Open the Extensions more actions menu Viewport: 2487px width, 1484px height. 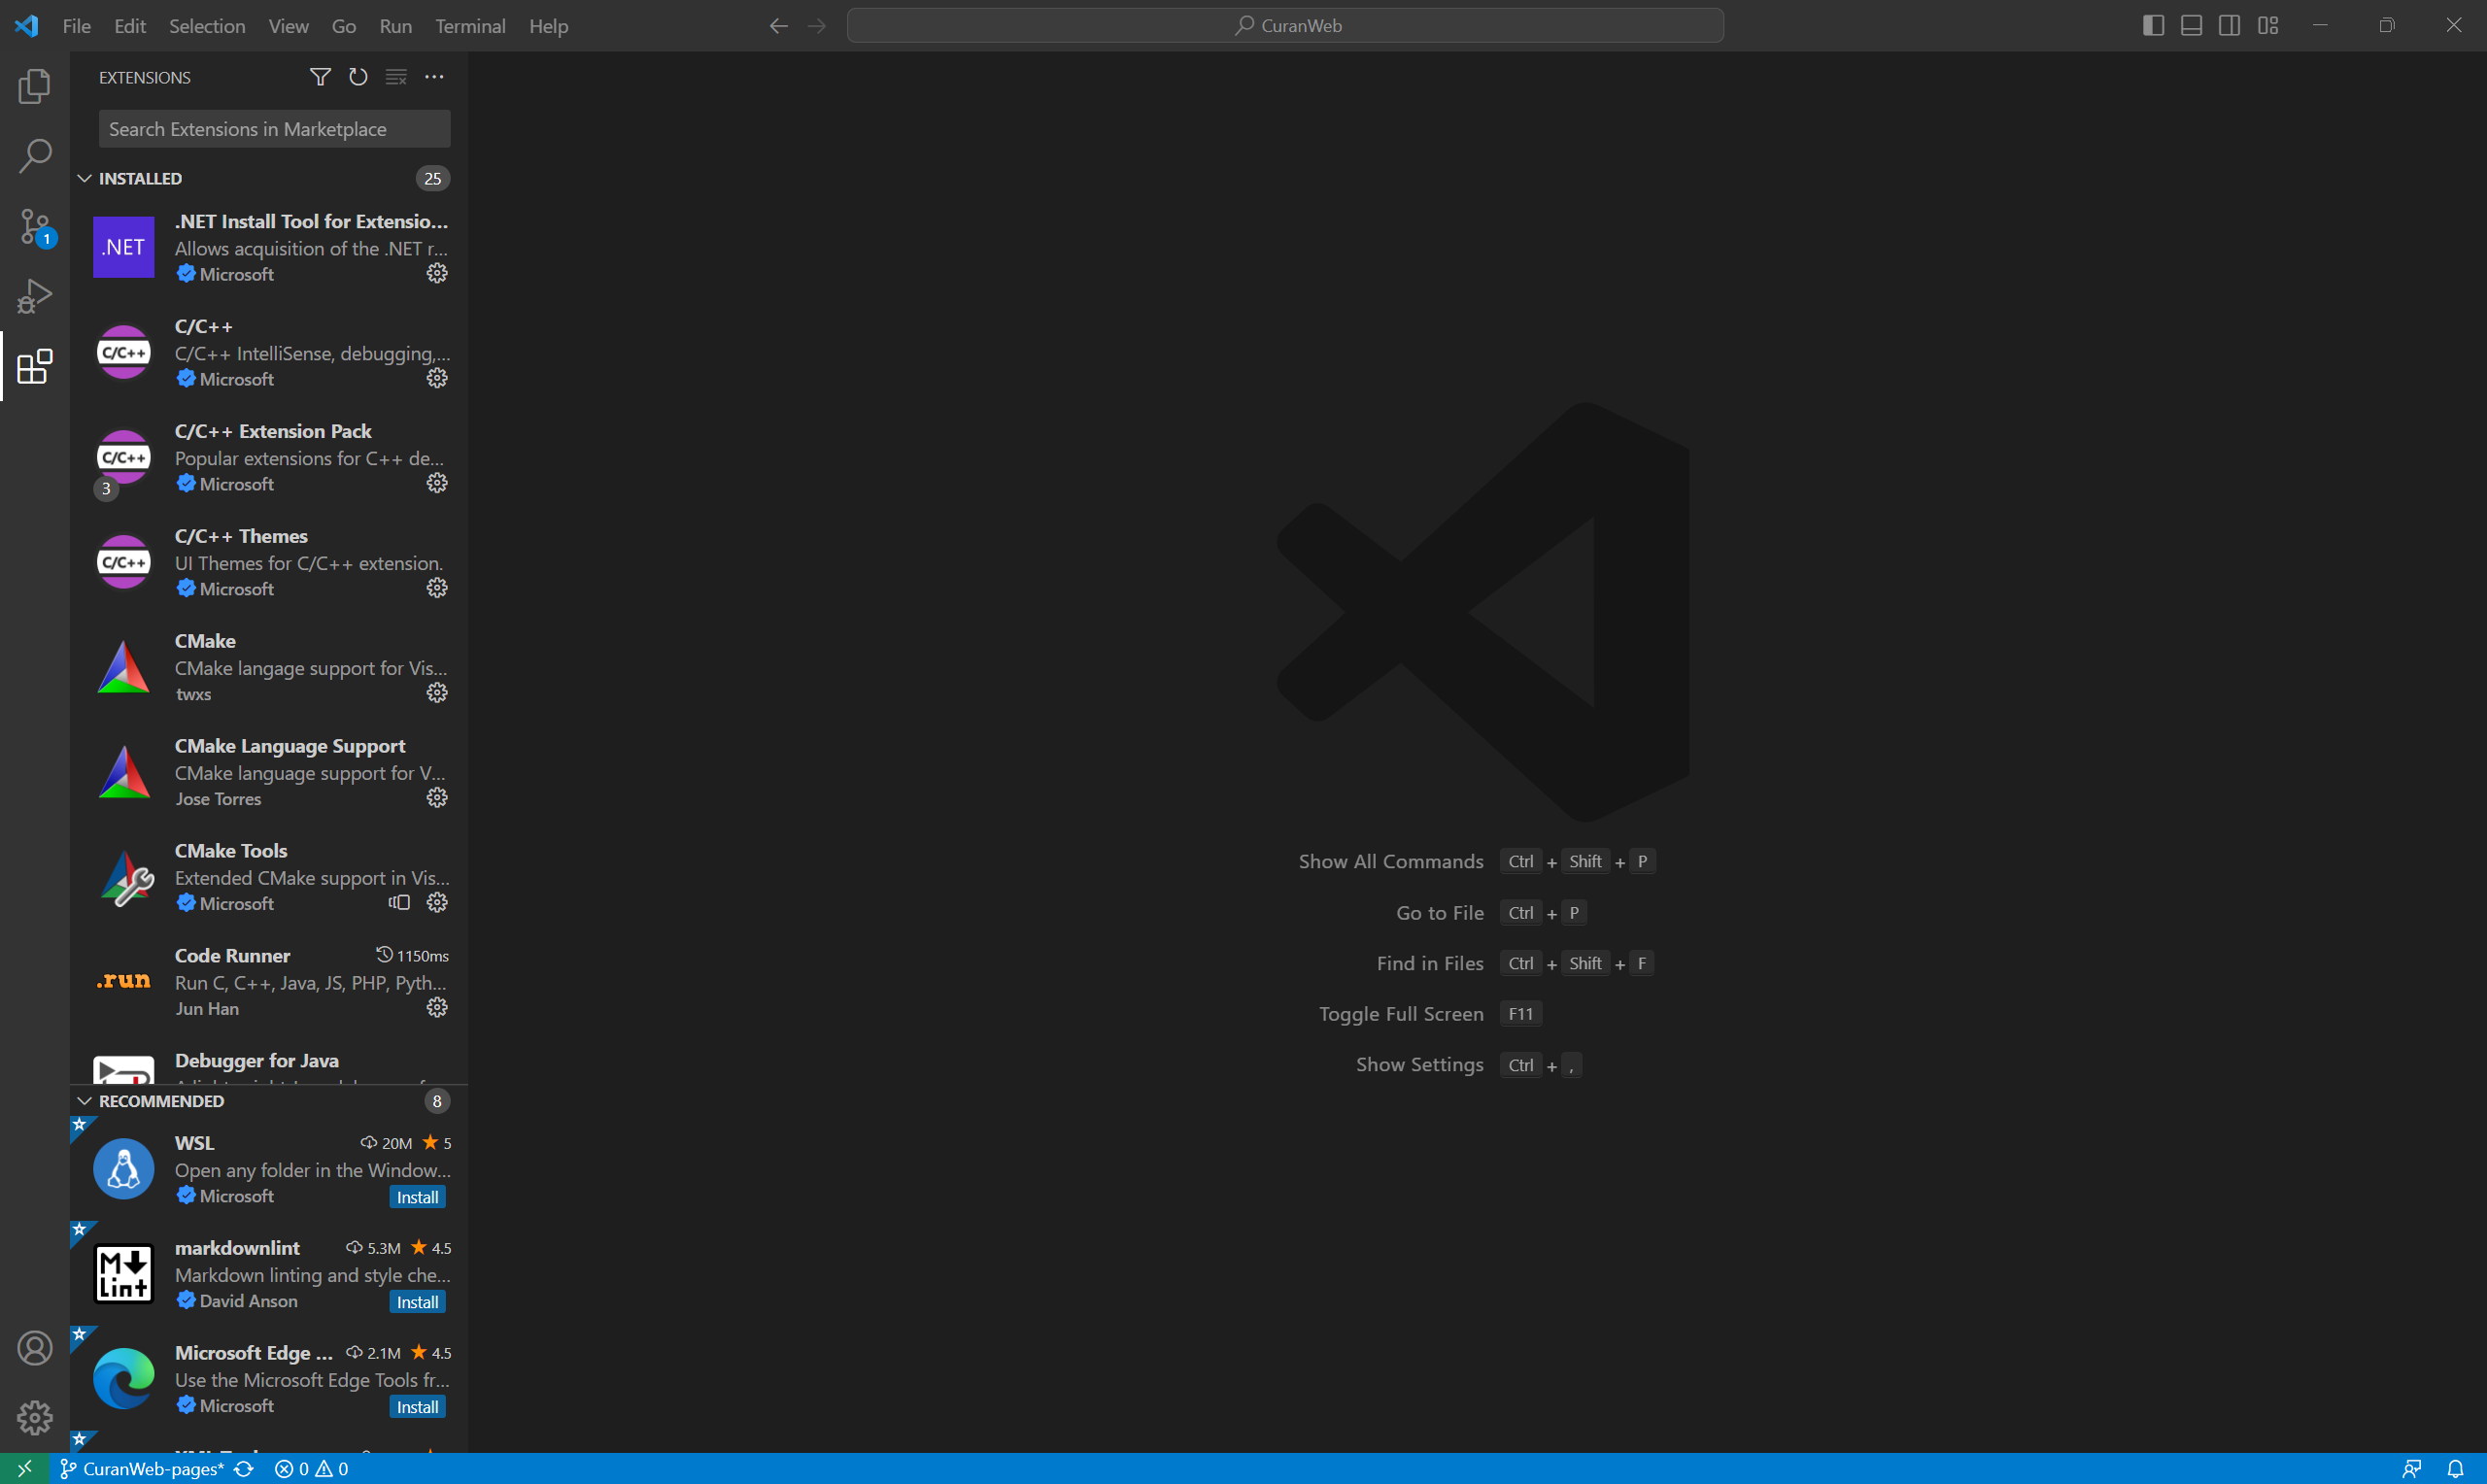coord(434,76)
